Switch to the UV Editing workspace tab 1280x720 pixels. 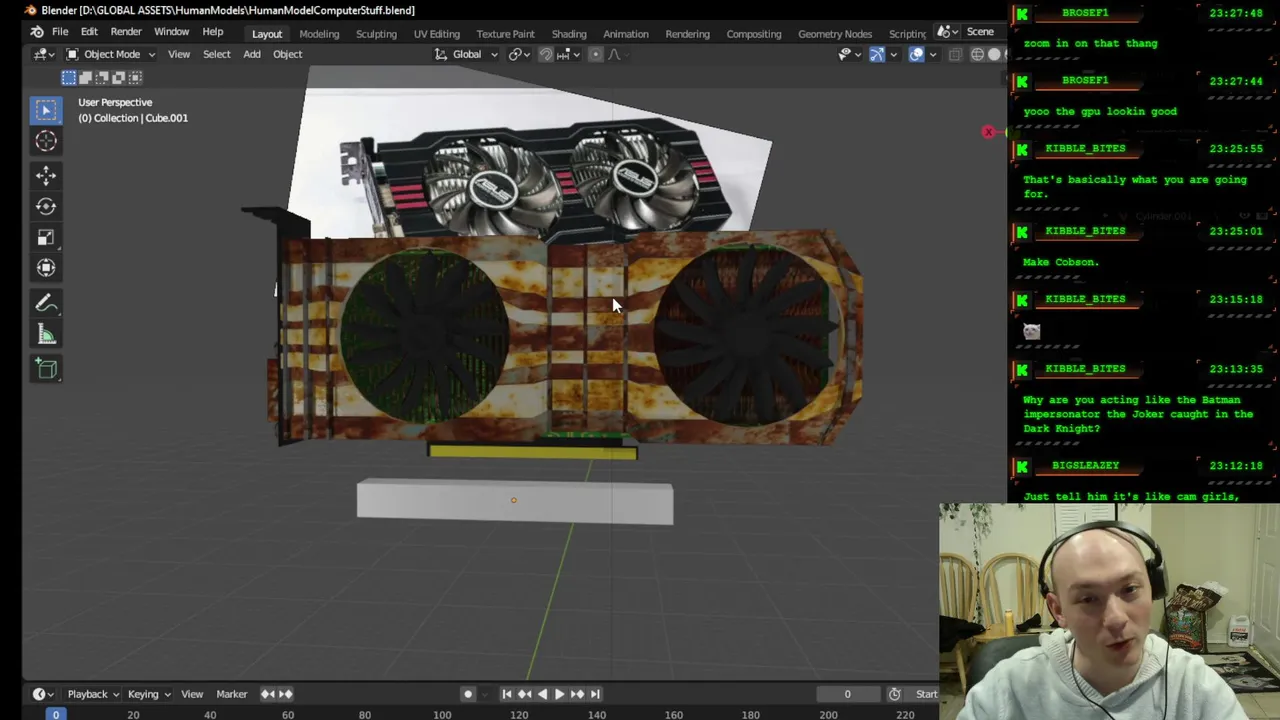tap(437, 33)
